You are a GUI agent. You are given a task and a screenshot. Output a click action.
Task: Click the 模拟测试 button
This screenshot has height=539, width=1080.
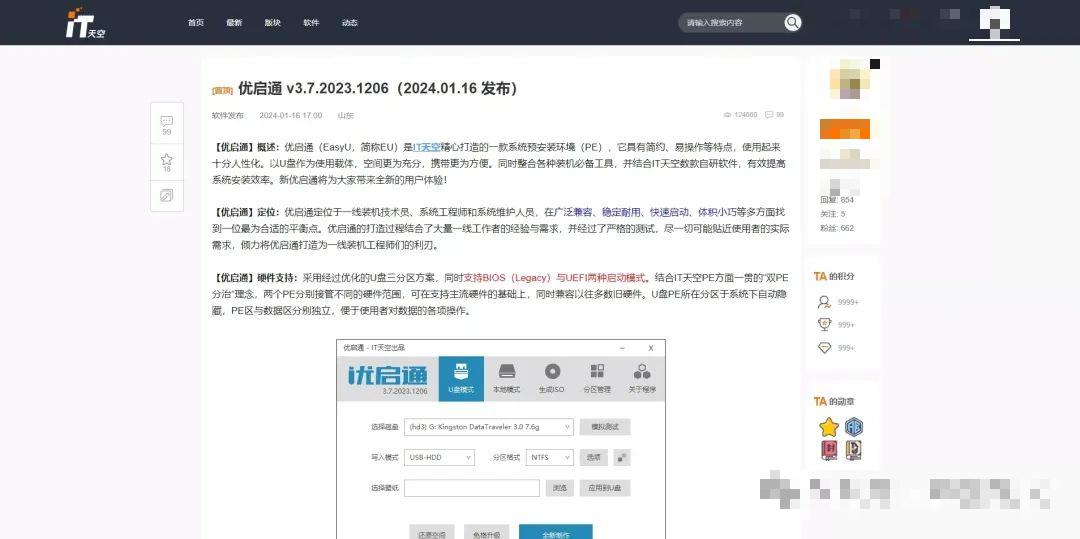[605, 427]
